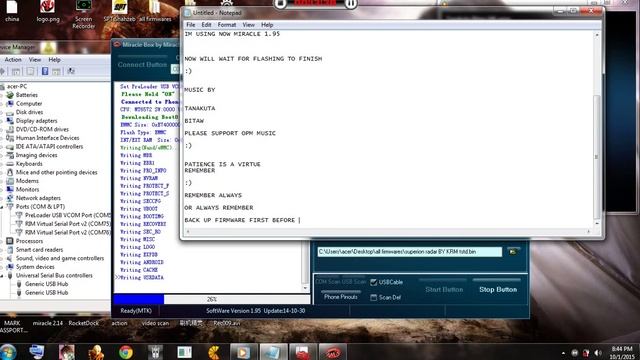This screenshot has width=640, height=360.
Task: Open Google Chrome from the taskbar
Action: pyautogui.click(x=126, y=352)
